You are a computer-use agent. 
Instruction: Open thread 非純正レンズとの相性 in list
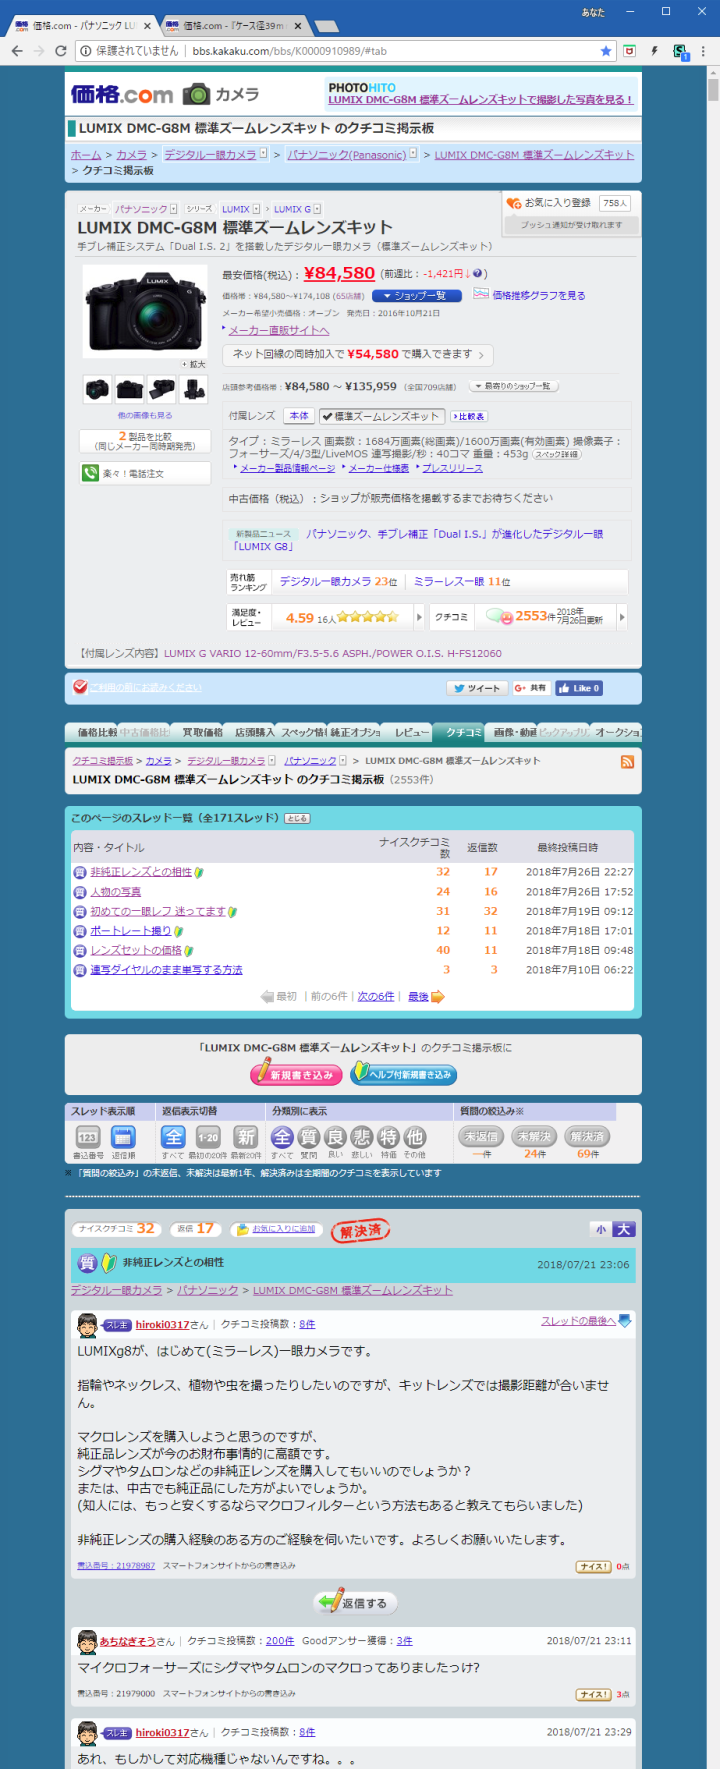coord(141,872)
